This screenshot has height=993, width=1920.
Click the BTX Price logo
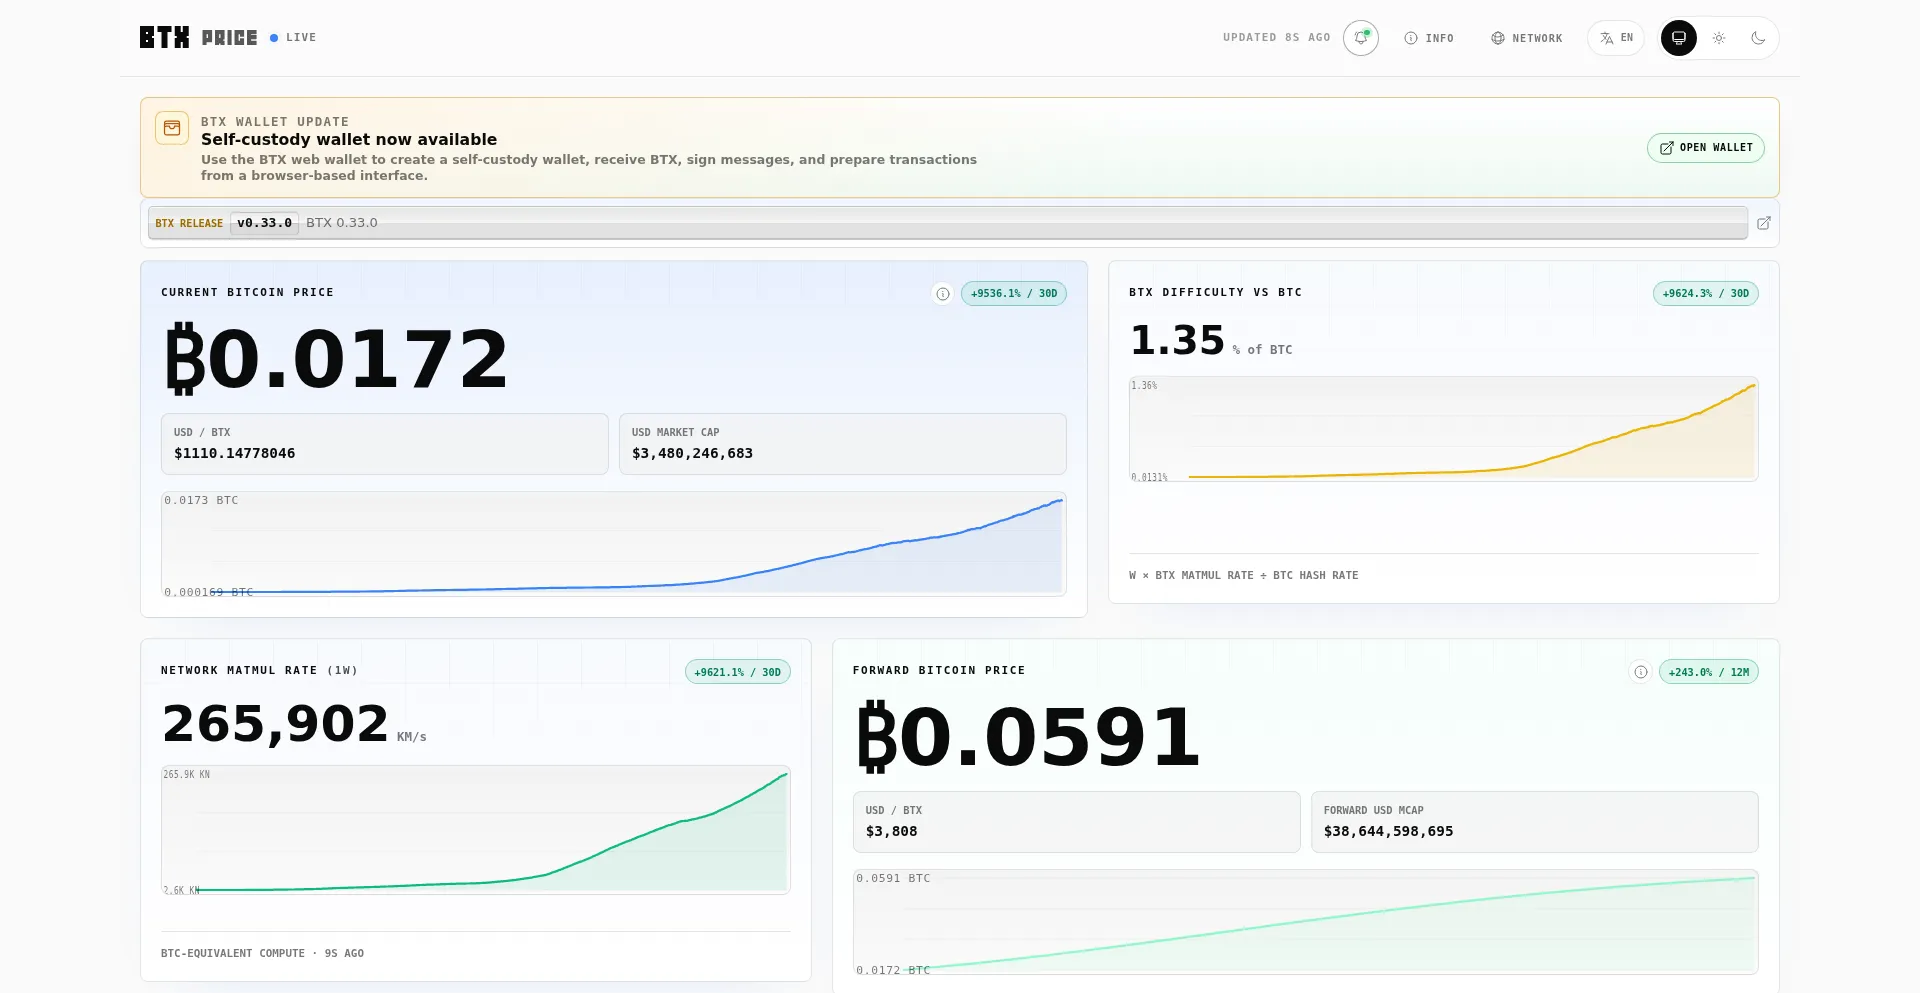tap(198, 38)
